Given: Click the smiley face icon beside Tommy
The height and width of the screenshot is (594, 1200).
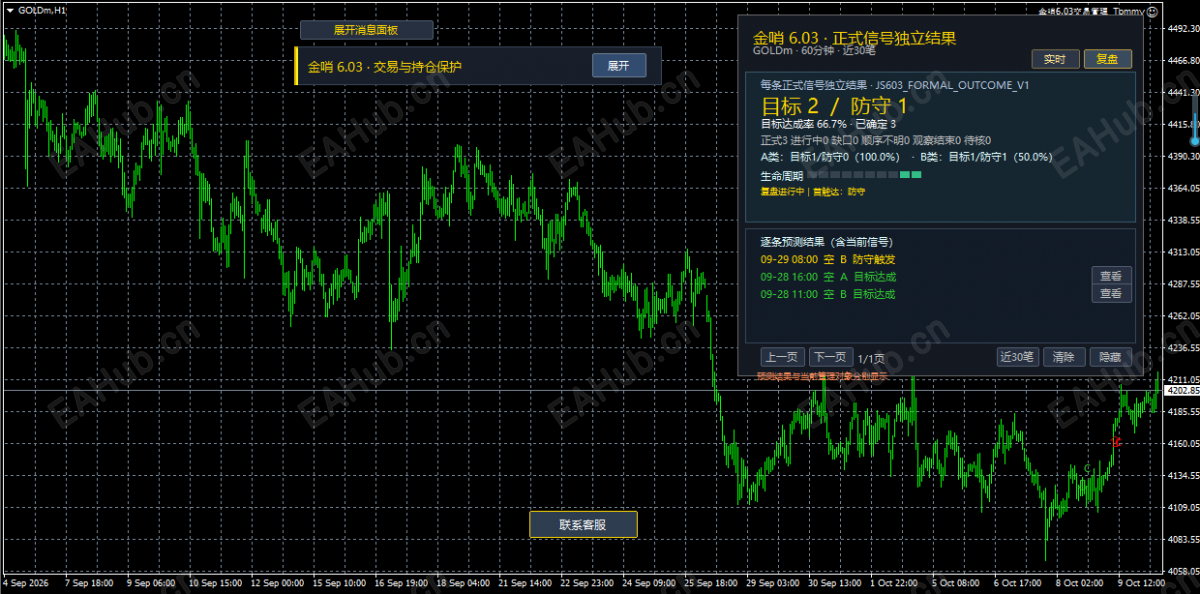Looking at the screenshot, I should [1153, 11].
